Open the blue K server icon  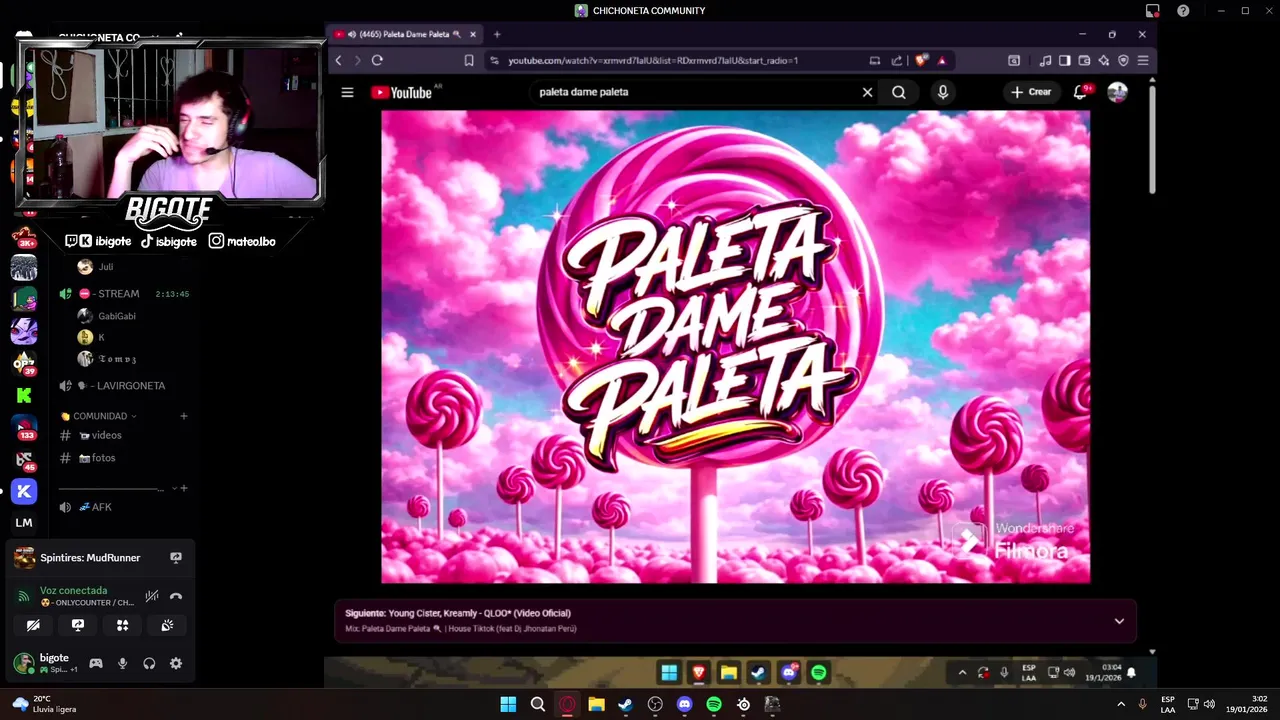(x=24, y=491)
